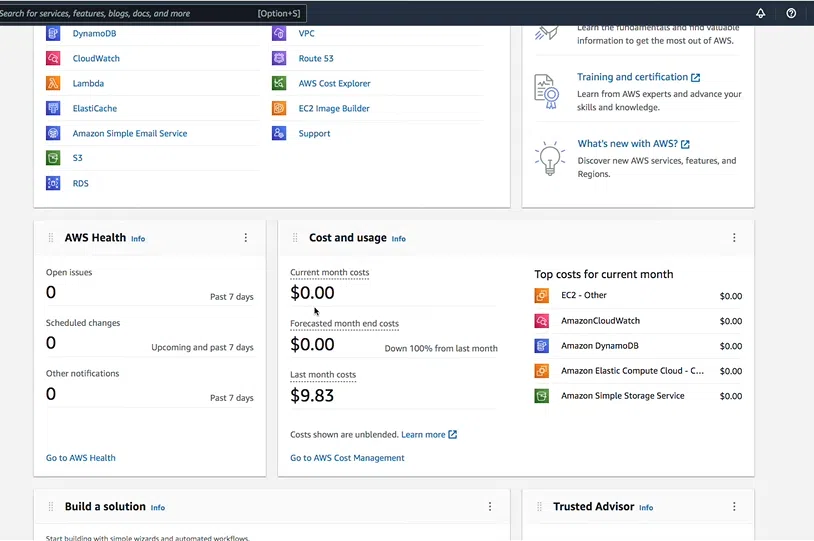Click the external link icon beside Learn more
814x541 pixels.
pyautogui.click(x=453, y=435)
